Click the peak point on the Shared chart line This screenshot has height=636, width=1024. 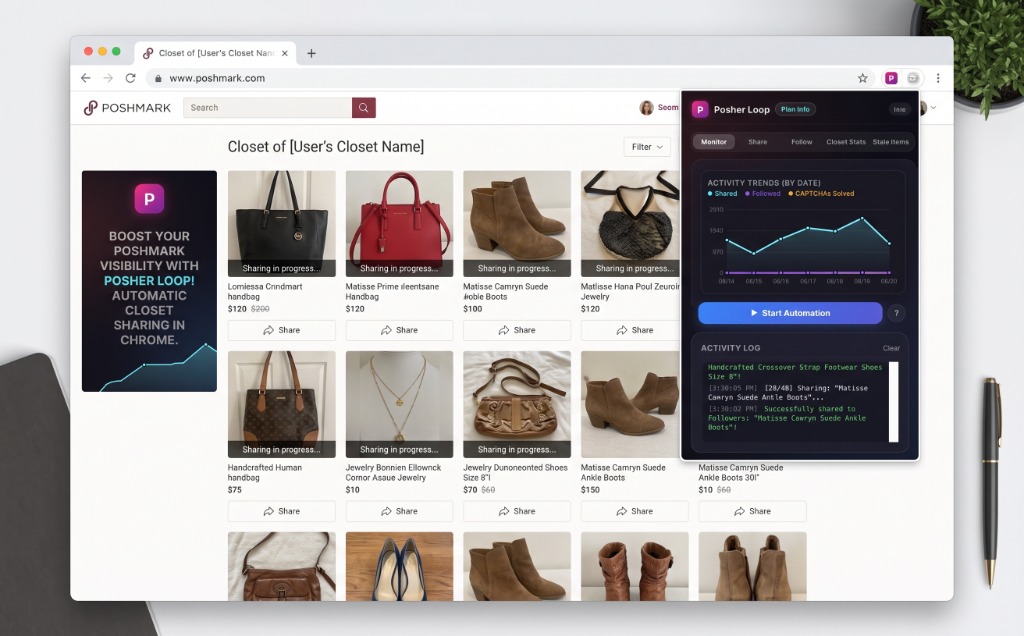[862, 218]
